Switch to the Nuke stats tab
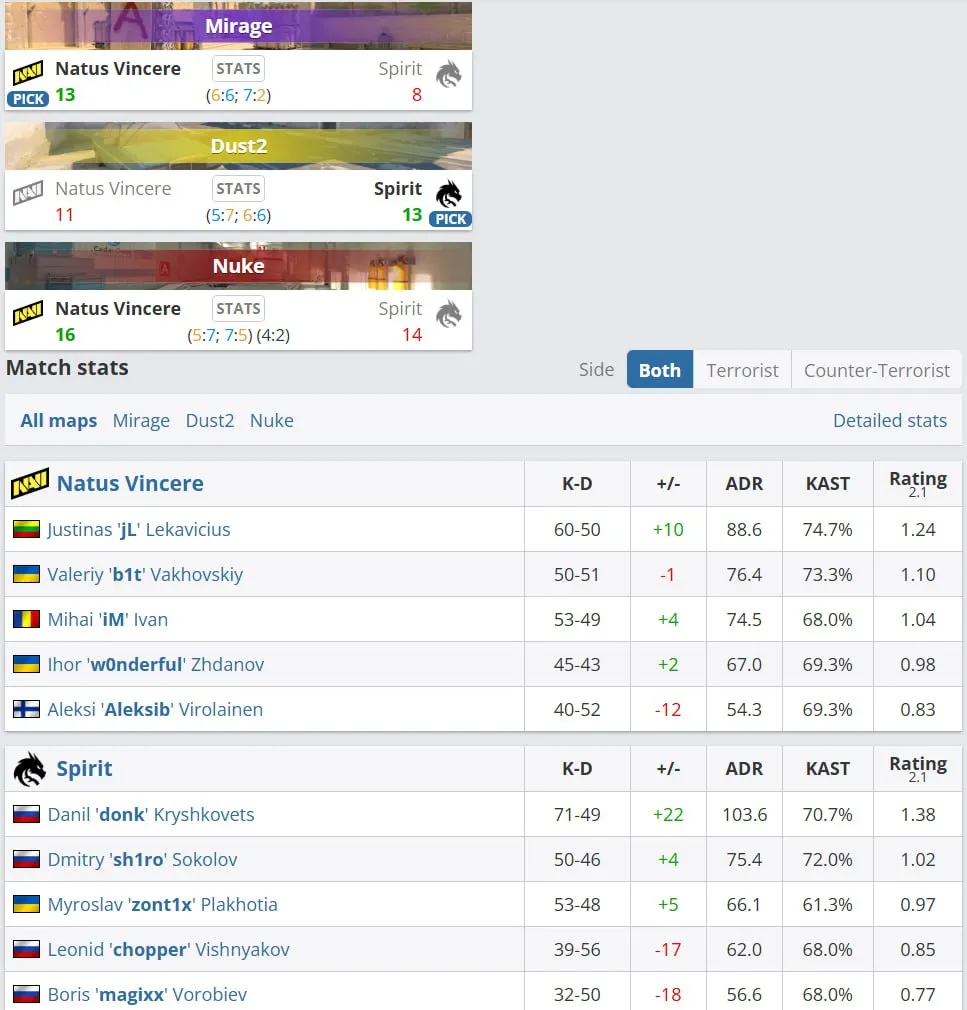Screen dimensions: 967x1010 coord(272,421)
